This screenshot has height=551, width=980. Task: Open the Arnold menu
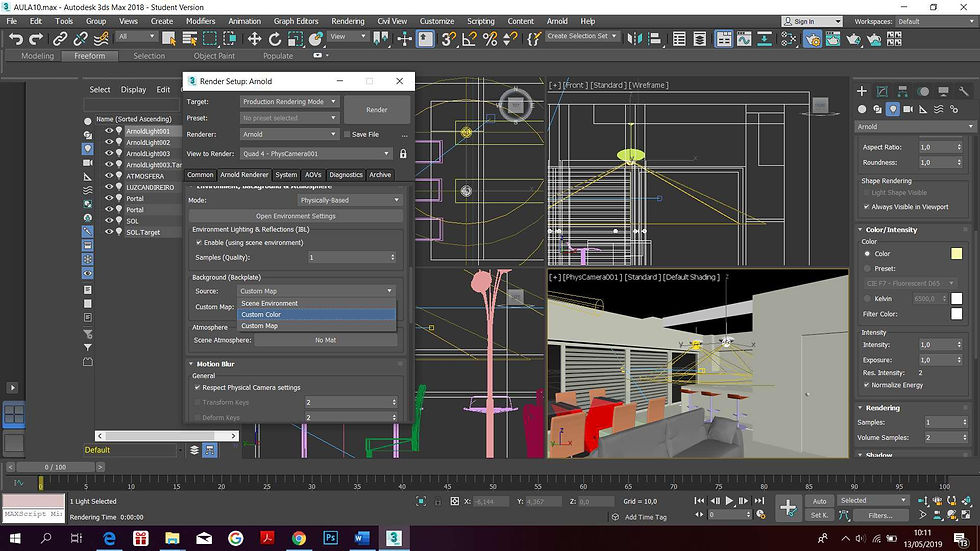[557, 21]
